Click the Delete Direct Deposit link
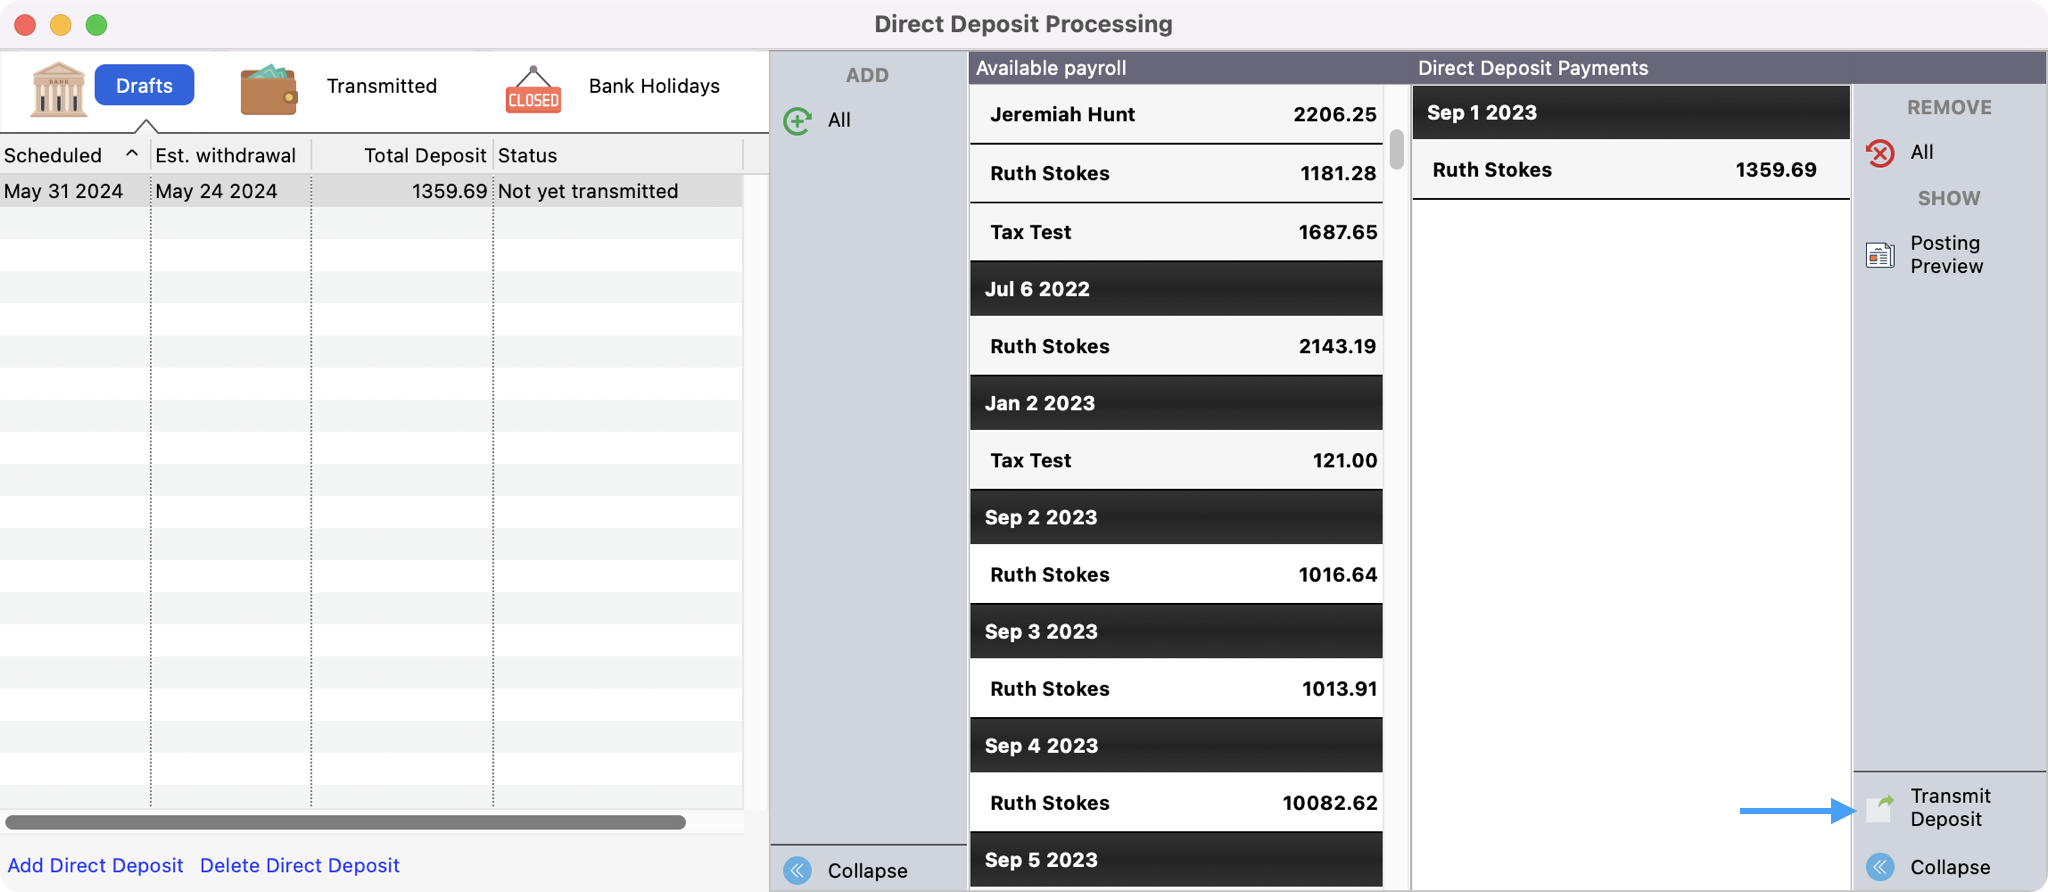 coord(299,865)
